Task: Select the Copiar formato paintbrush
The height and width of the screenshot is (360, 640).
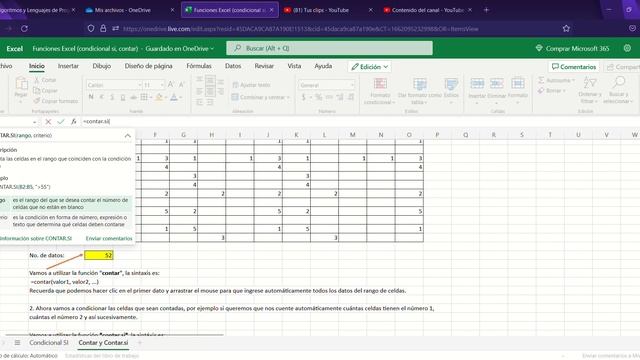Action: point(37,101)
